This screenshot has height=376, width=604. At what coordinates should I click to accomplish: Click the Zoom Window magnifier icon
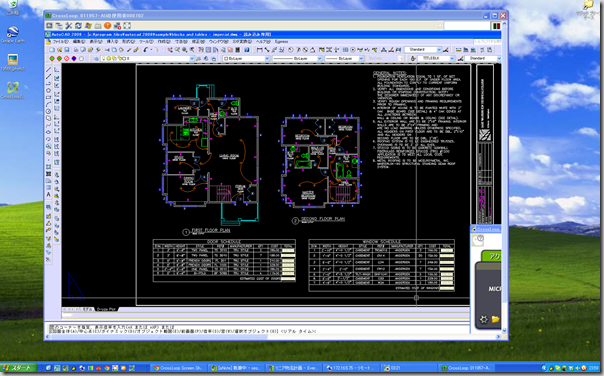185,50
